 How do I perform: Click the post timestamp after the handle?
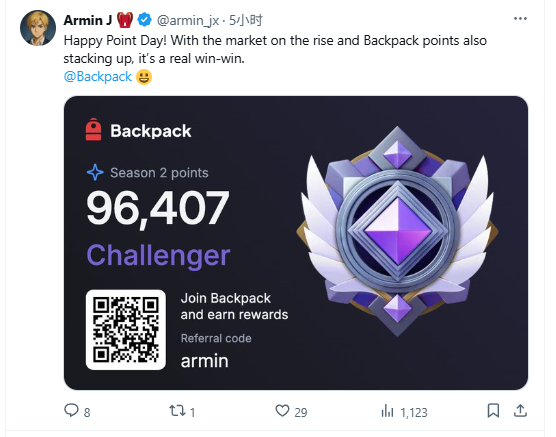pyautogui.click(x=245, y=20)
